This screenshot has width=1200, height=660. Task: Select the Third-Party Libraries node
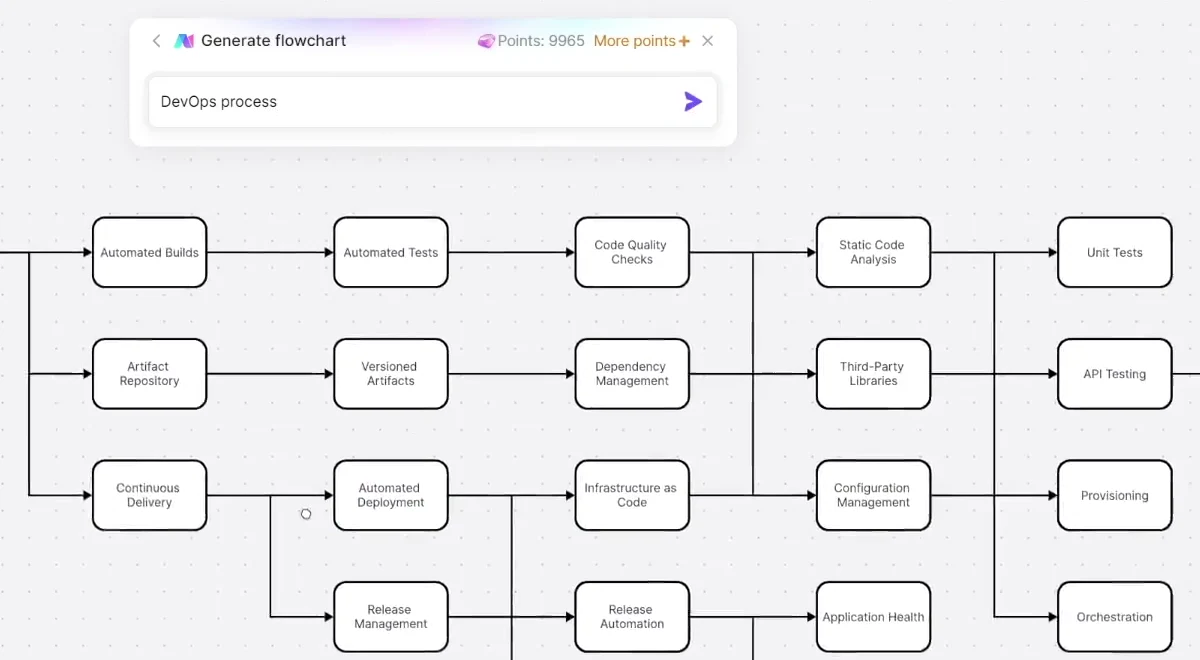tap(873, 374)
